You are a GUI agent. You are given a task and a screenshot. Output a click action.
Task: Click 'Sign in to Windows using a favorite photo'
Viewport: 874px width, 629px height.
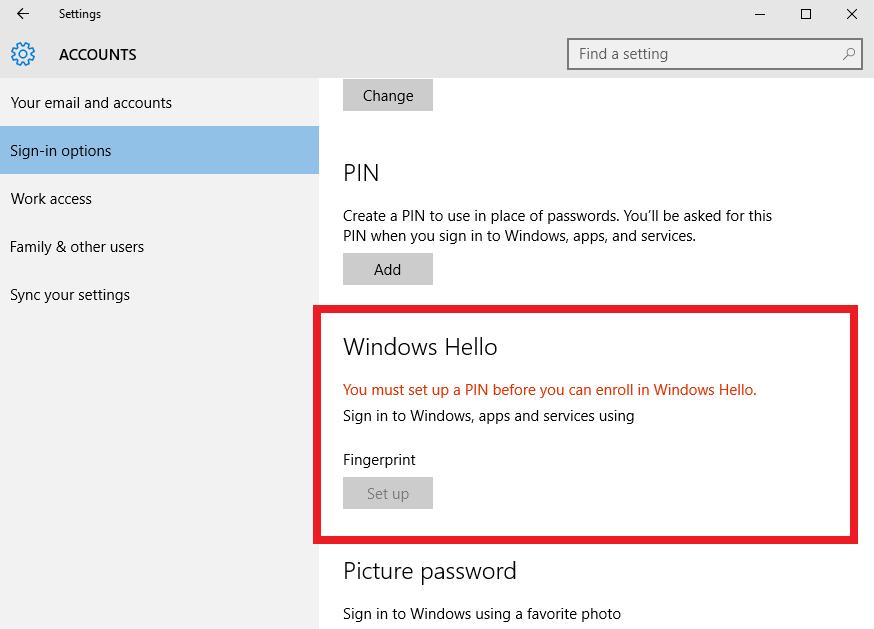[x=482, y=614]
